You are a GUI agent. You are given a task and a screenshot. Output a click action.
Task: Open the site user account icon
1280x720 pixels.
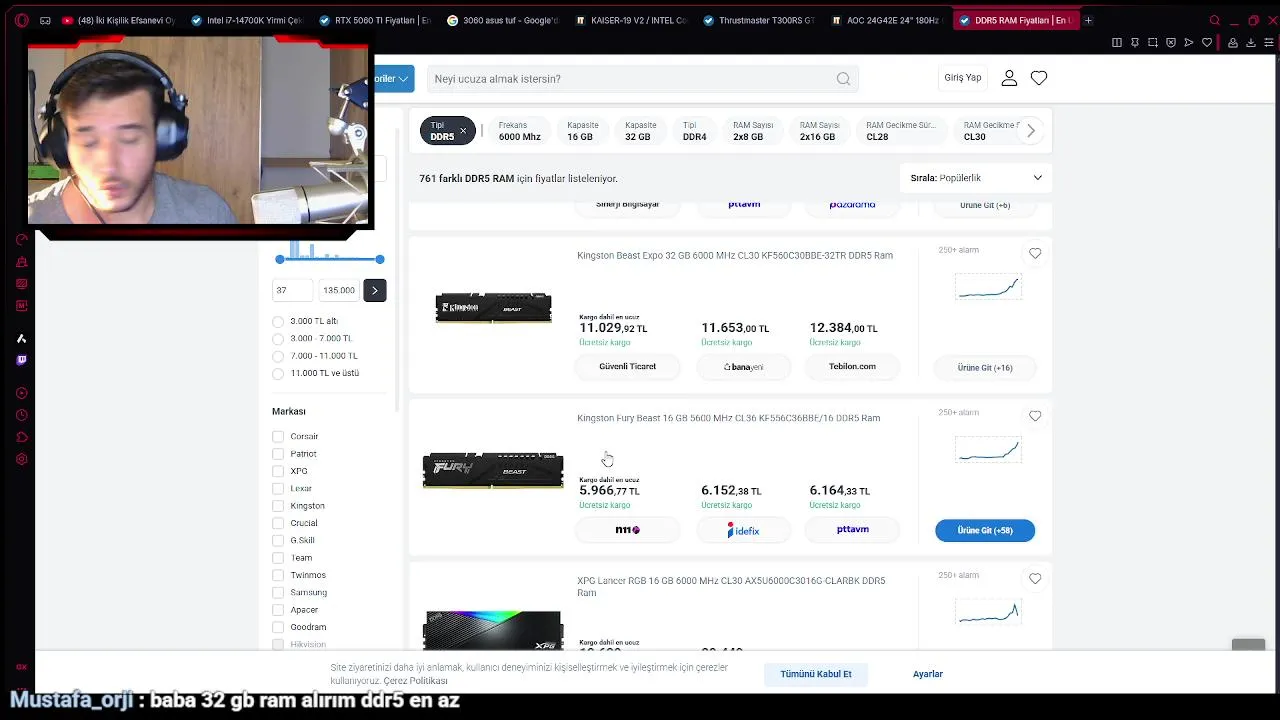[1009, 78]
